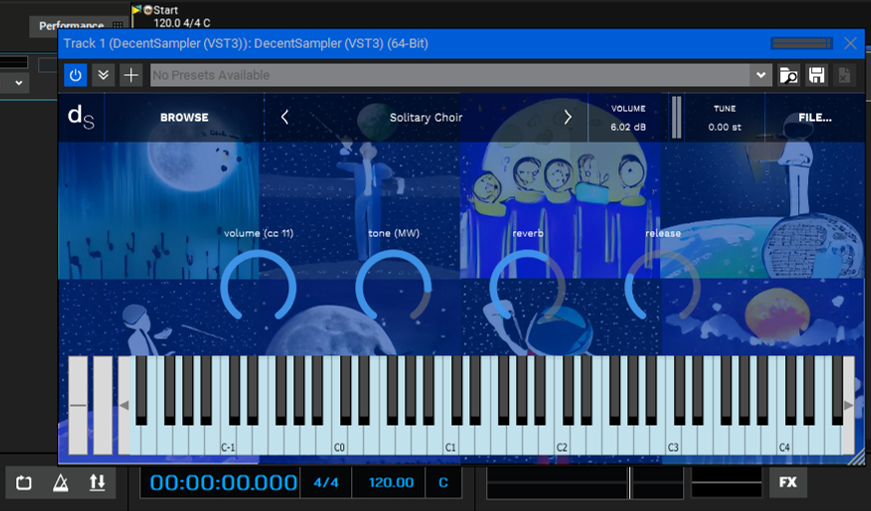
Task: Click the modulation wheel strip
Action: point(103,405)
